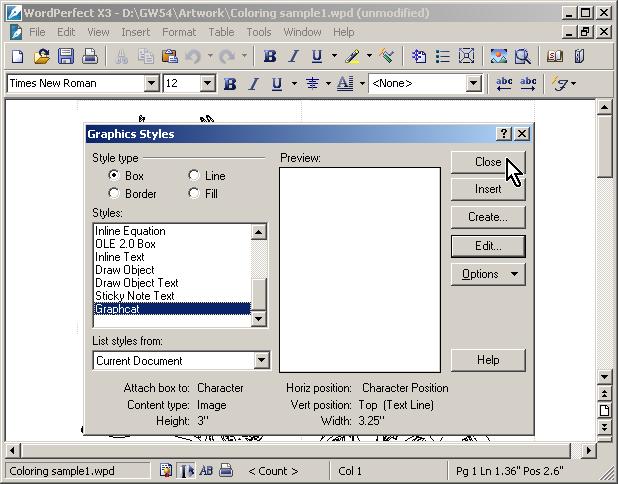Open the Table menu

[x=222, y=32]
